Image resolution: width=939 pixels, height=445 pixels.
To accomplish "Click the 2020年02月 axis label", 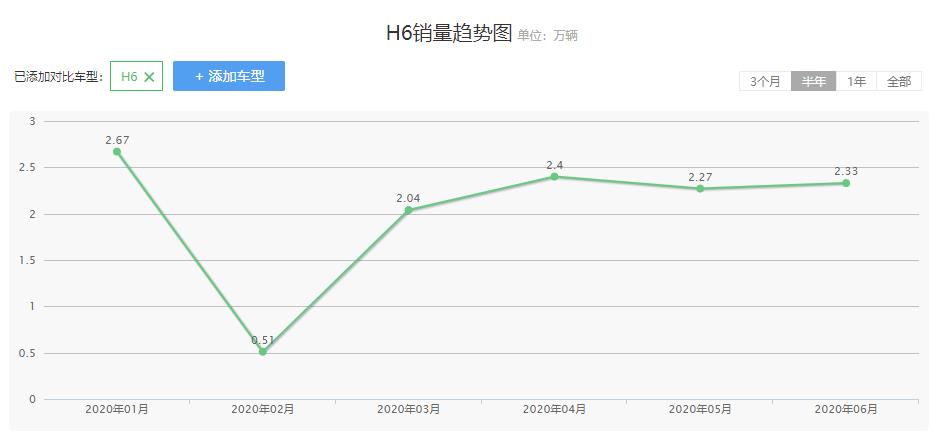I will [x=262, y=410].
